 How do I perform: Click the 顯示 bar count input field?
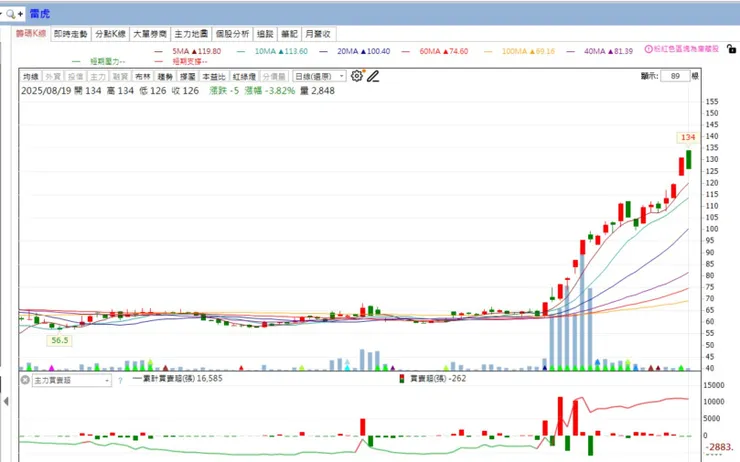coord(675,76)
